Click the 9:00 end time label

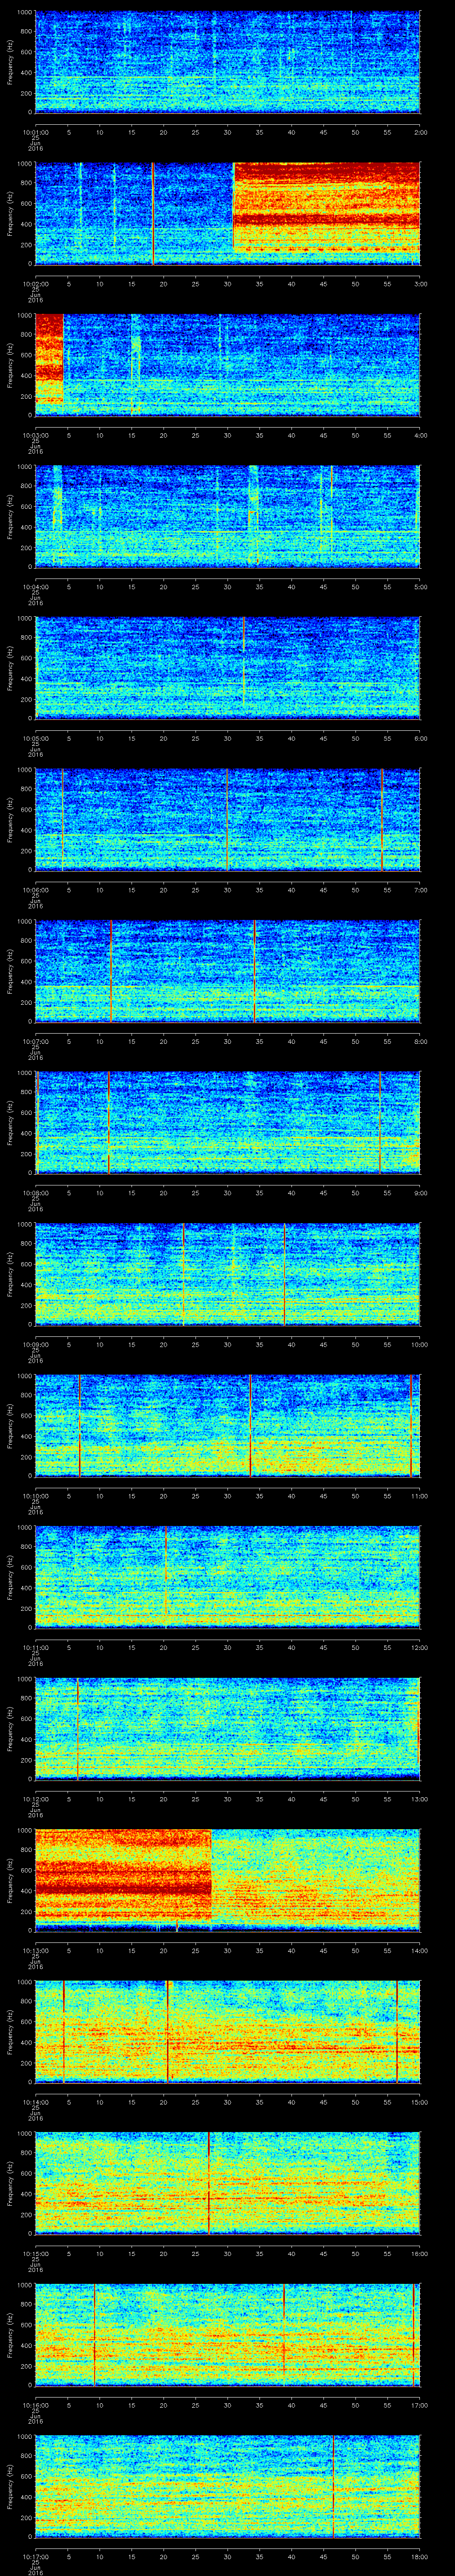point(420,1193)
